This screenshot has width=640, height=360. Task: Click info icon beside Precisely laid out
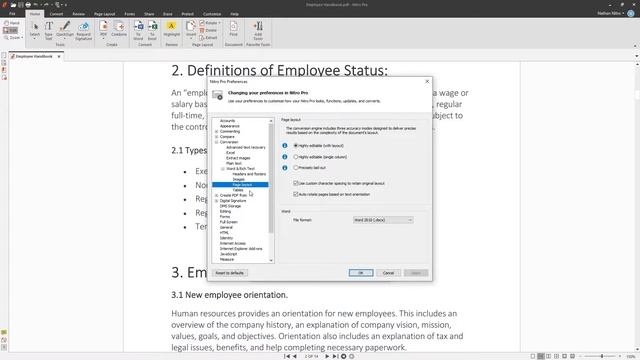click(285, 168)
